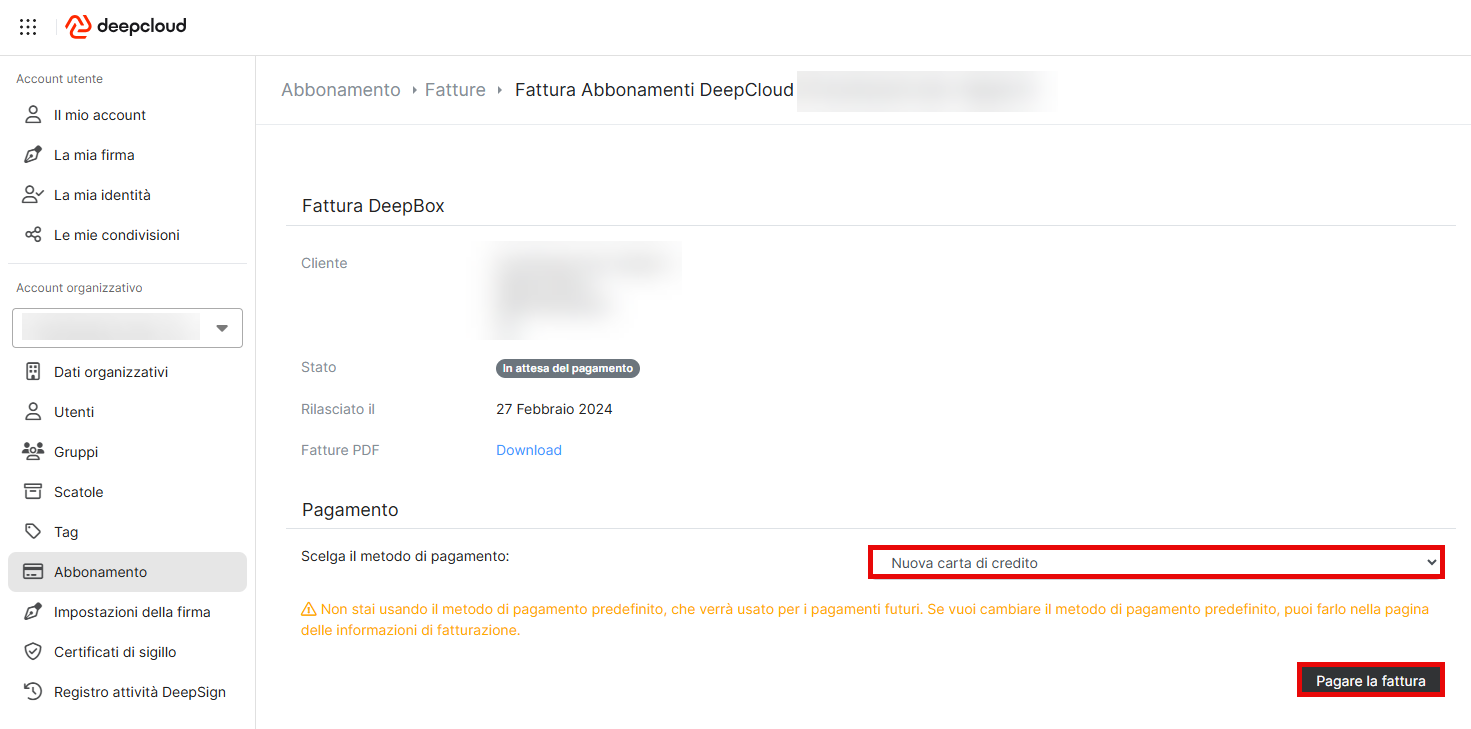Click the credit card icon beside Abbonamento
The height and width of the screenshot is (729, 1471).
click(33, 572)
